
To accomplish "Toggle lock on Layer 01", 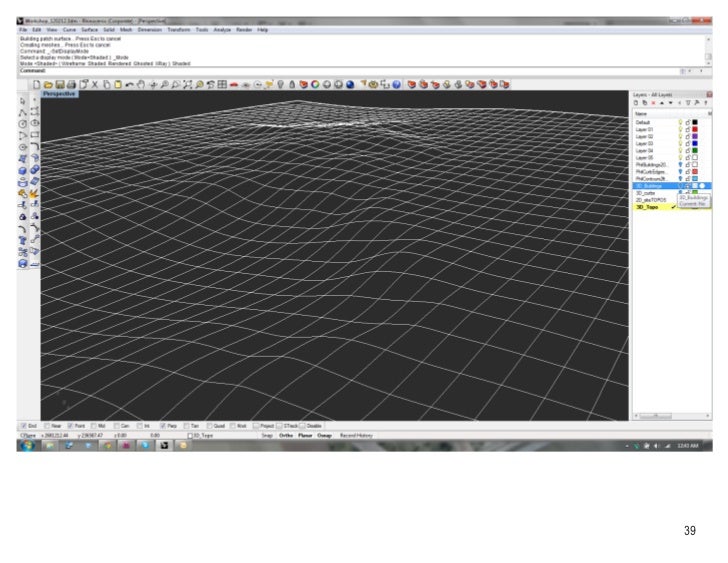I will 687,129.
